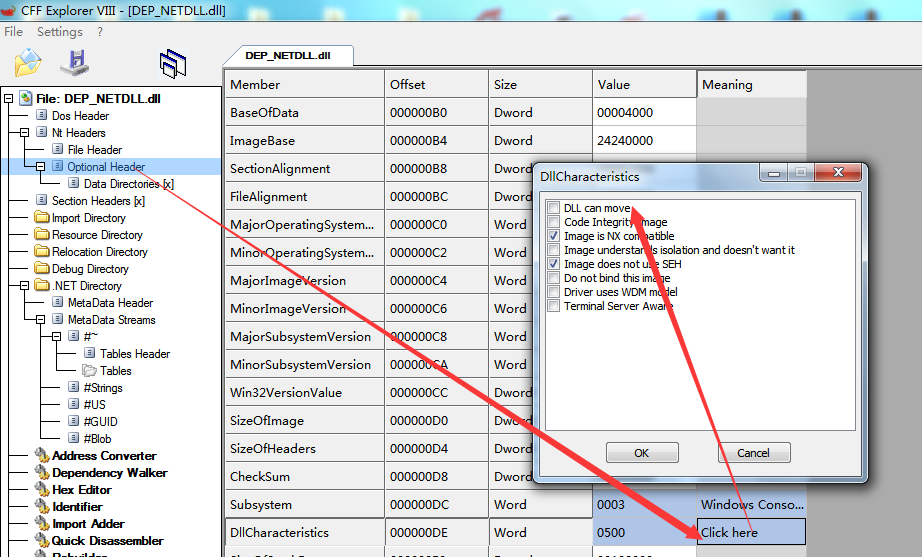Click the "Click here" cell for DllCharacteristics
922x557 pixels.
(x=751, y=532)
